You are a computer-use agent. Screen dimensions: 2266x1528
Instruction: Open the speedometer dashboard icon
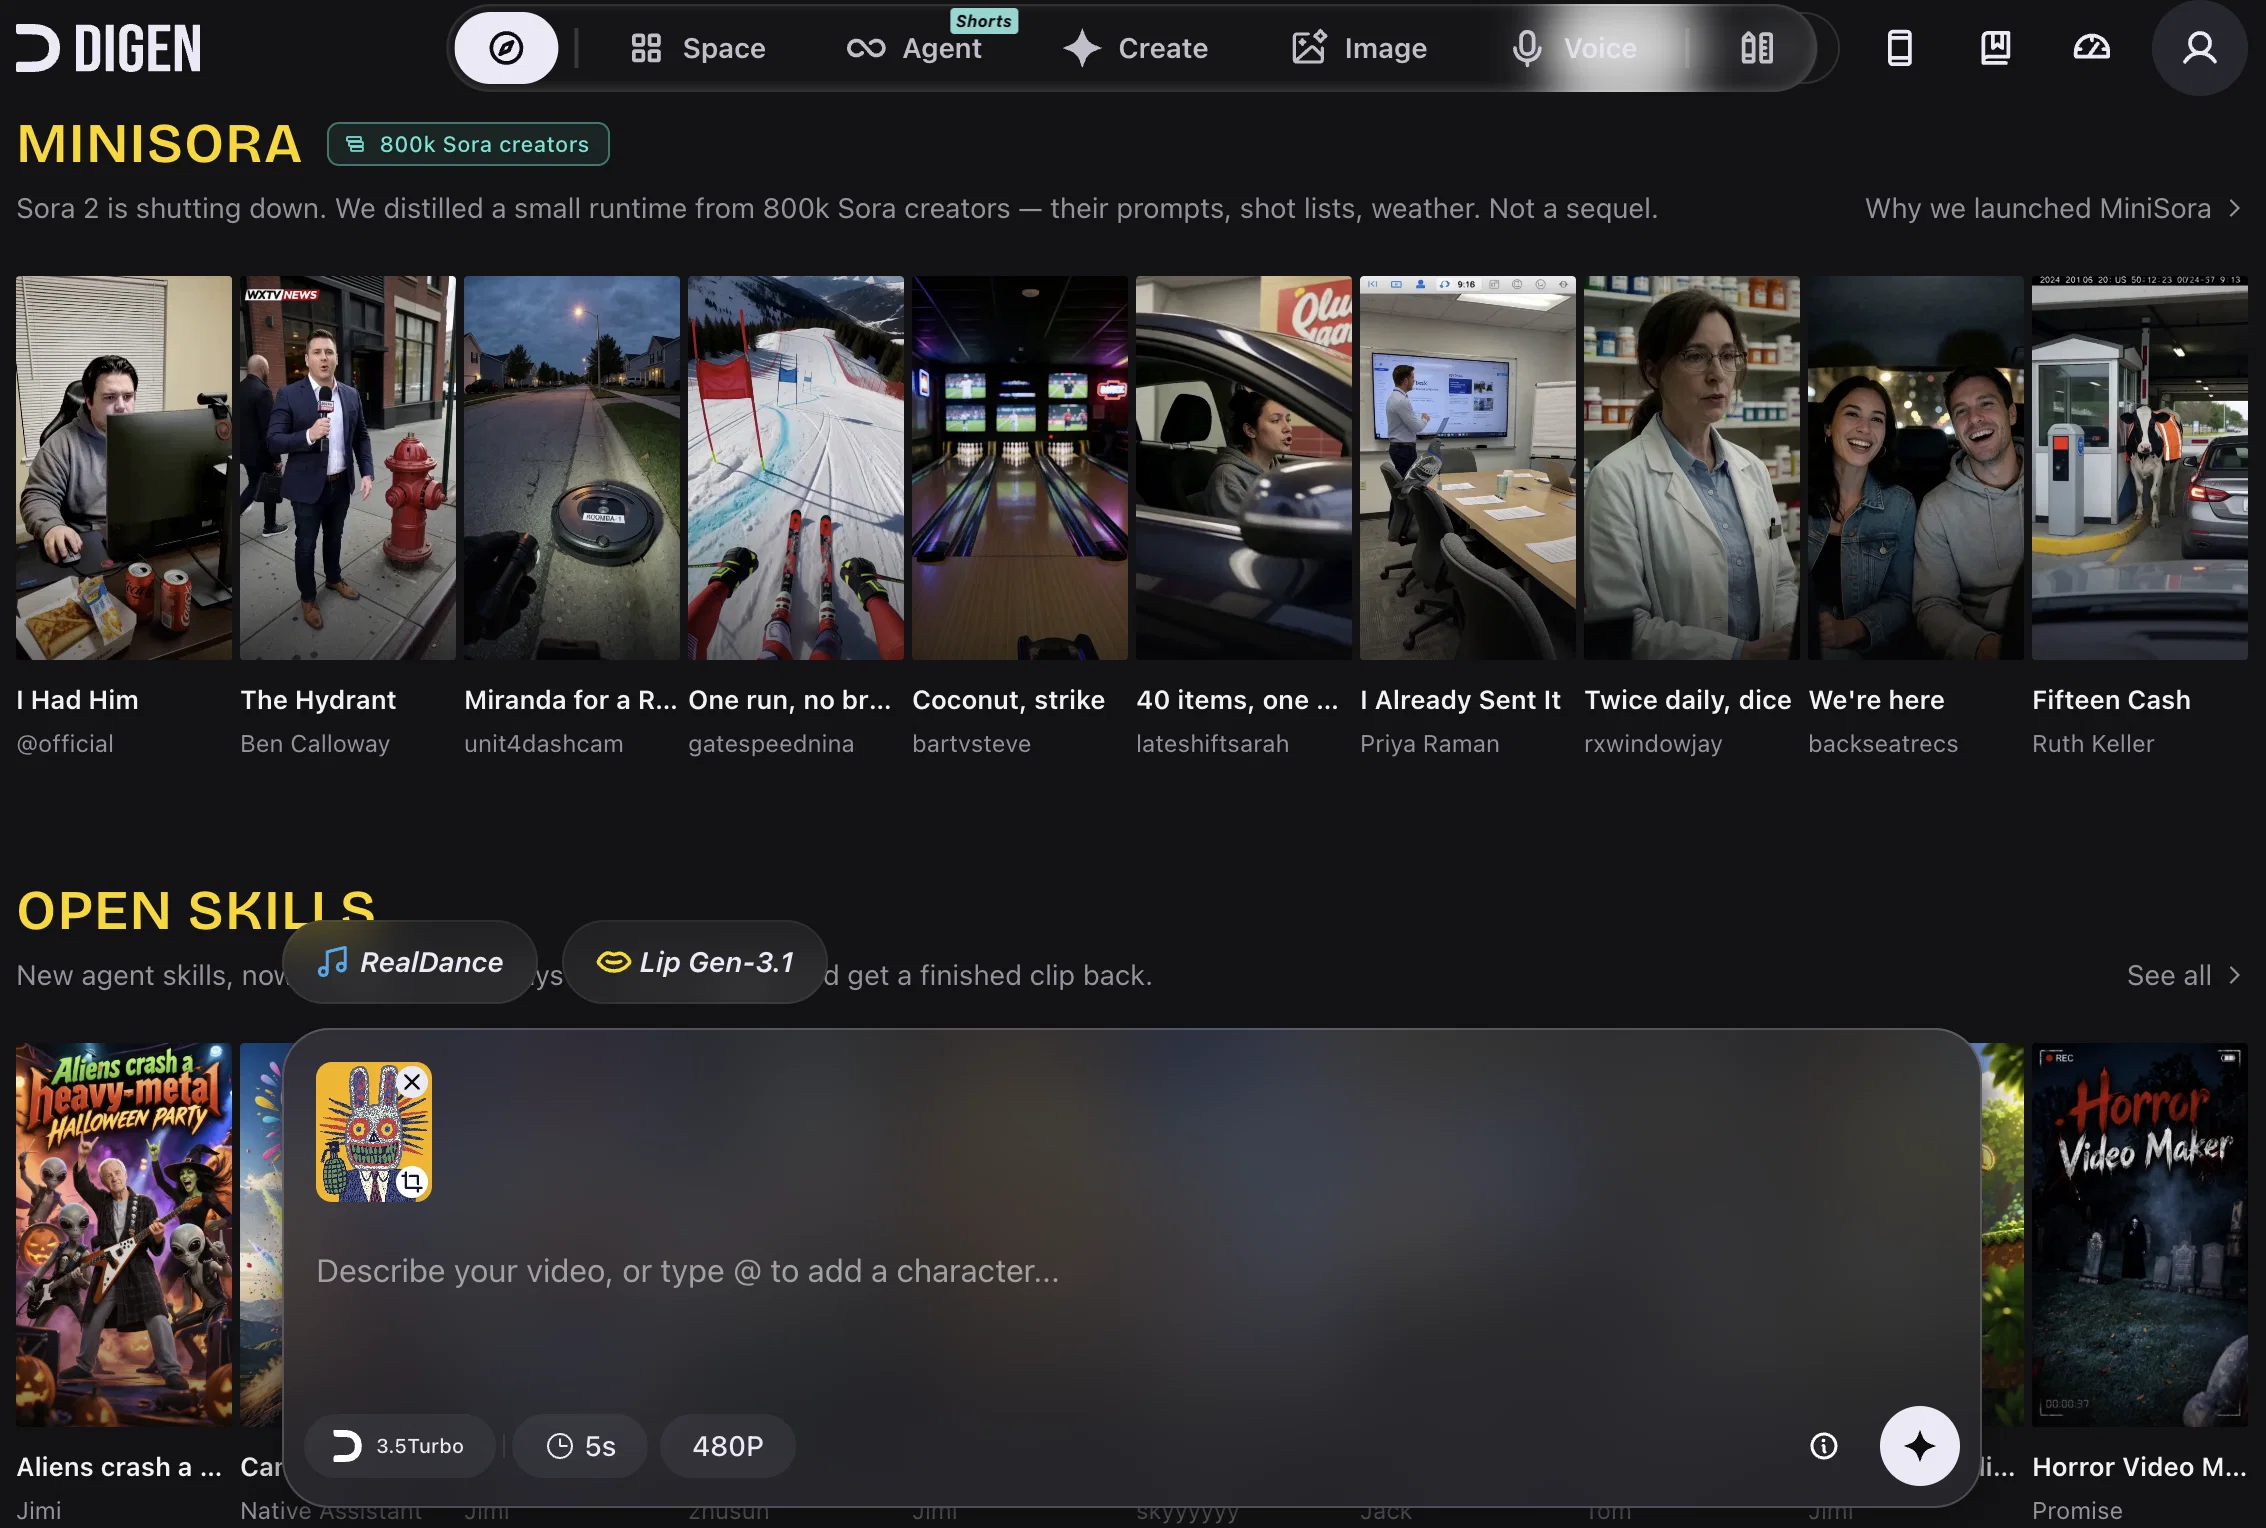coord(2091,48)
